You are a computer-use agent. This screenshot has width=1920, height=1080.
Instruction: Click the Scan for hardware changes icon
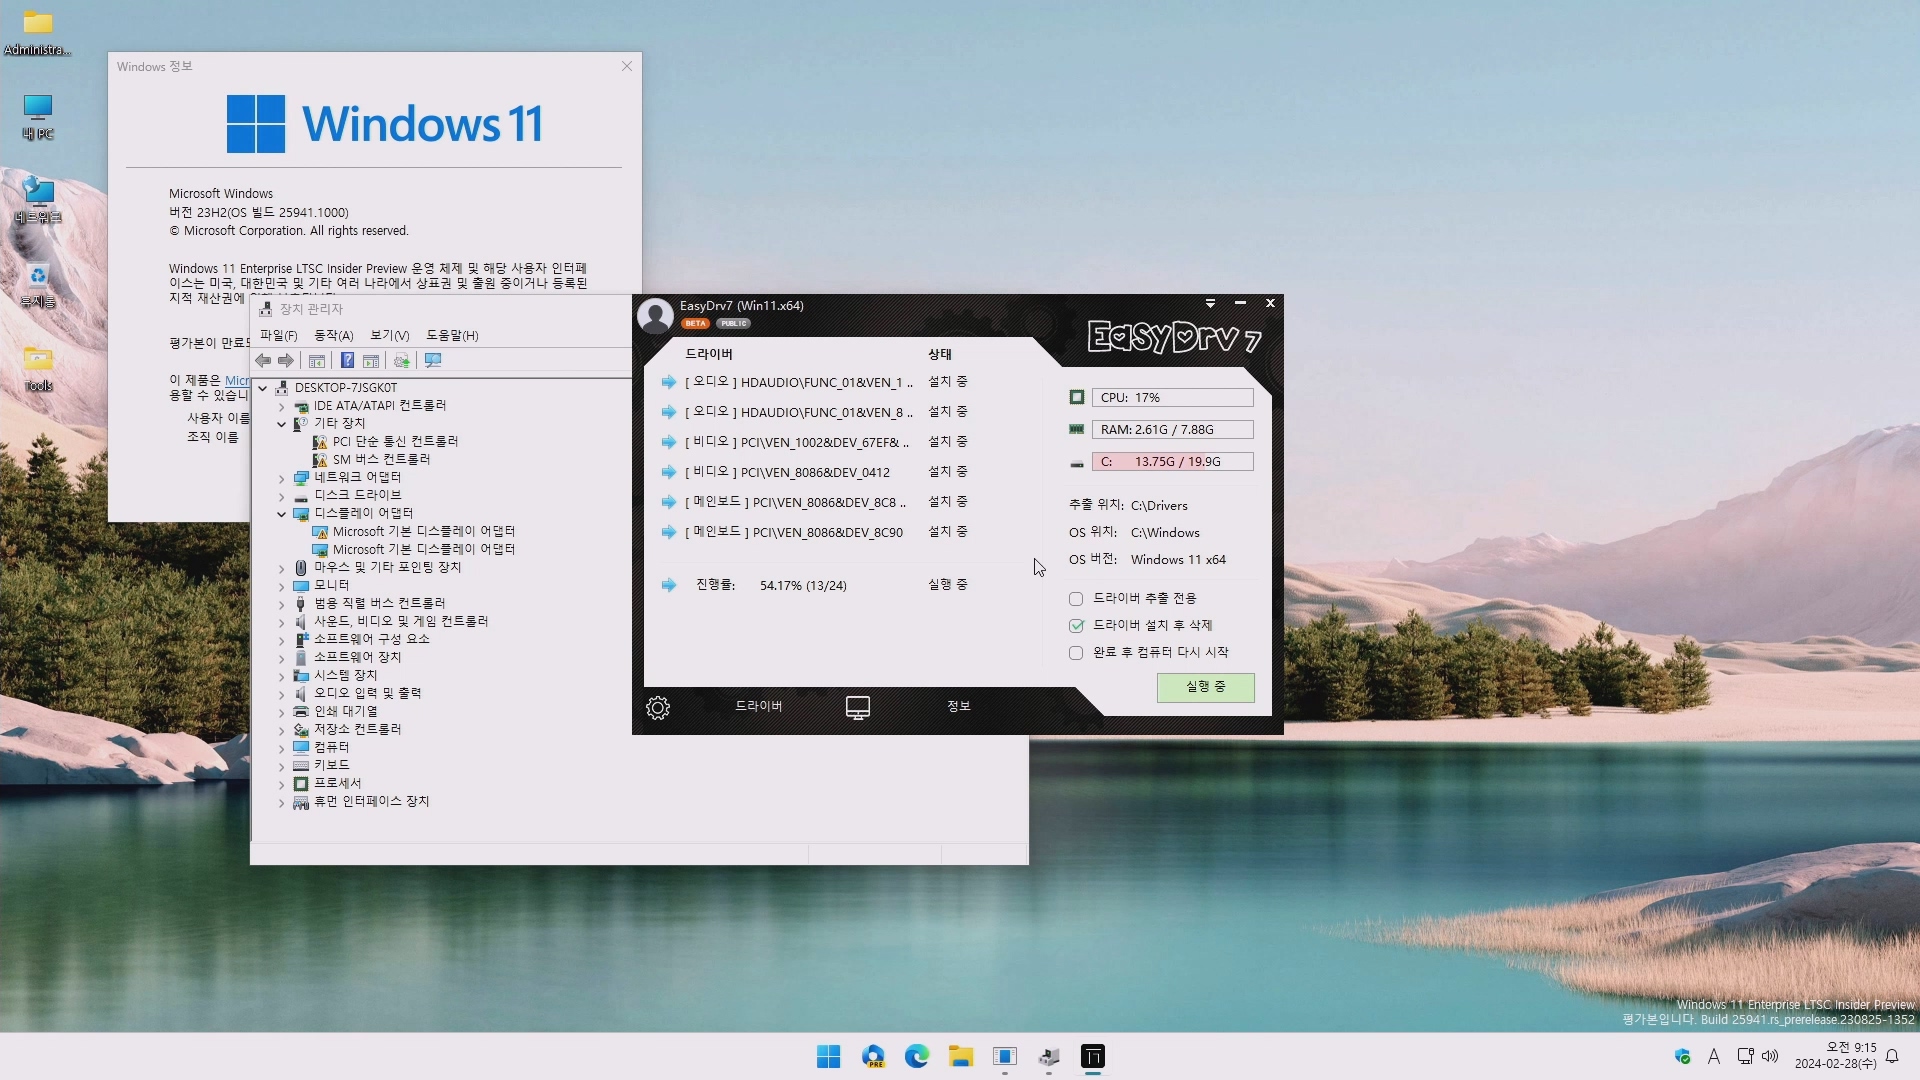point(433,361)
